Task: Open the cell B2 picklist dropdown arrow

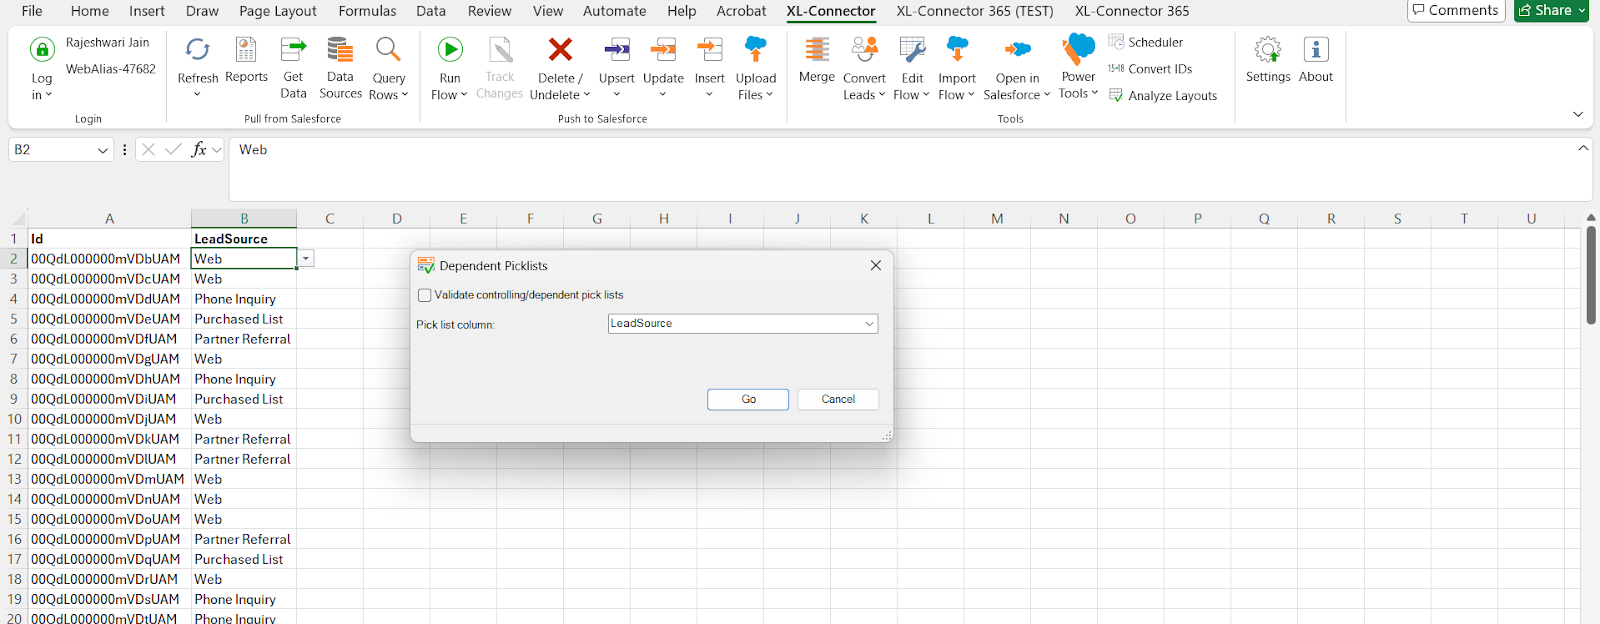Action: [306, 259]
